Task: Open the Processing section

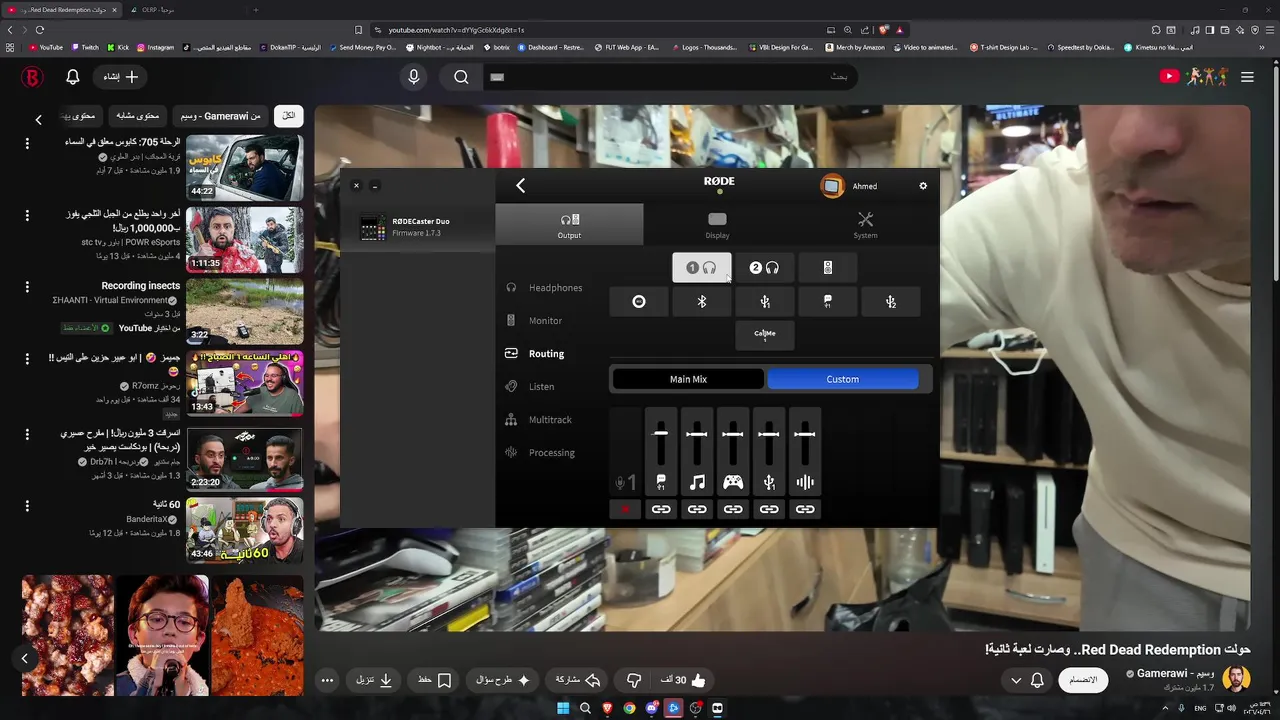Action: tap(540, 453)
